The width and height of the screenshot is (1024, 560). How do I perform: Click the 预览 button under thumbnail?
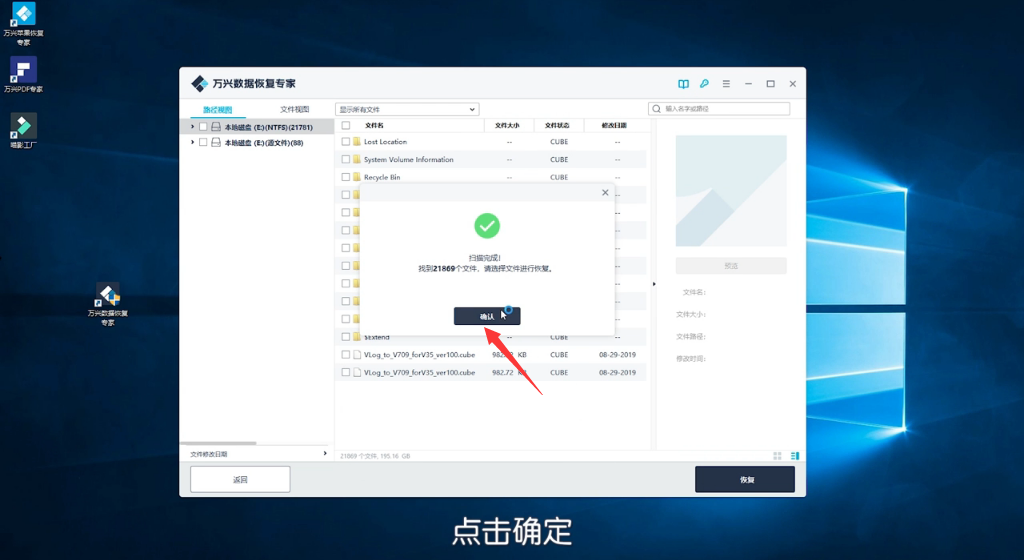tap(731, 266)
